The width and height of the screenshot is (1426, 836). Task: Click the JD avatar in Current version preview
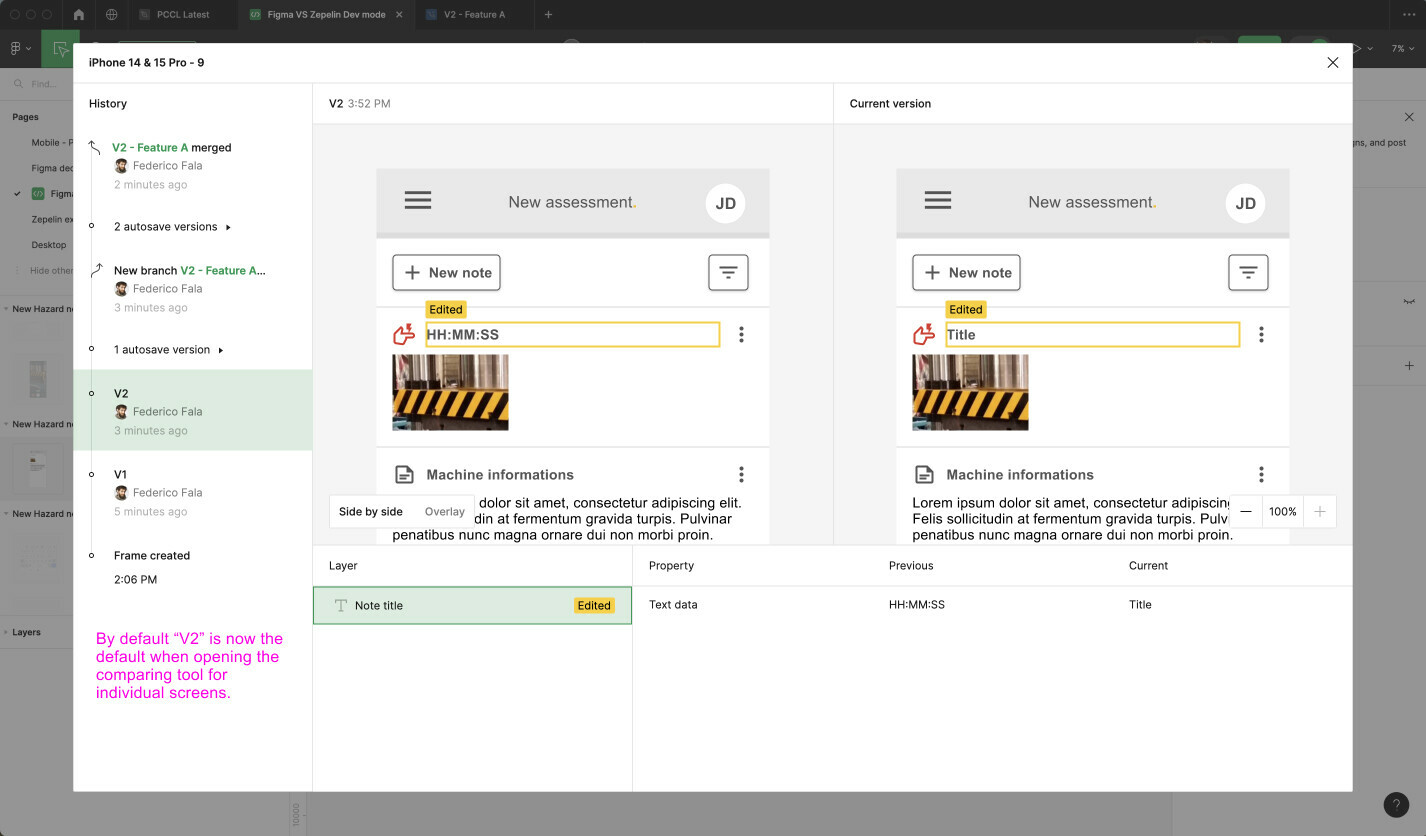click(x=1245, y=203)
